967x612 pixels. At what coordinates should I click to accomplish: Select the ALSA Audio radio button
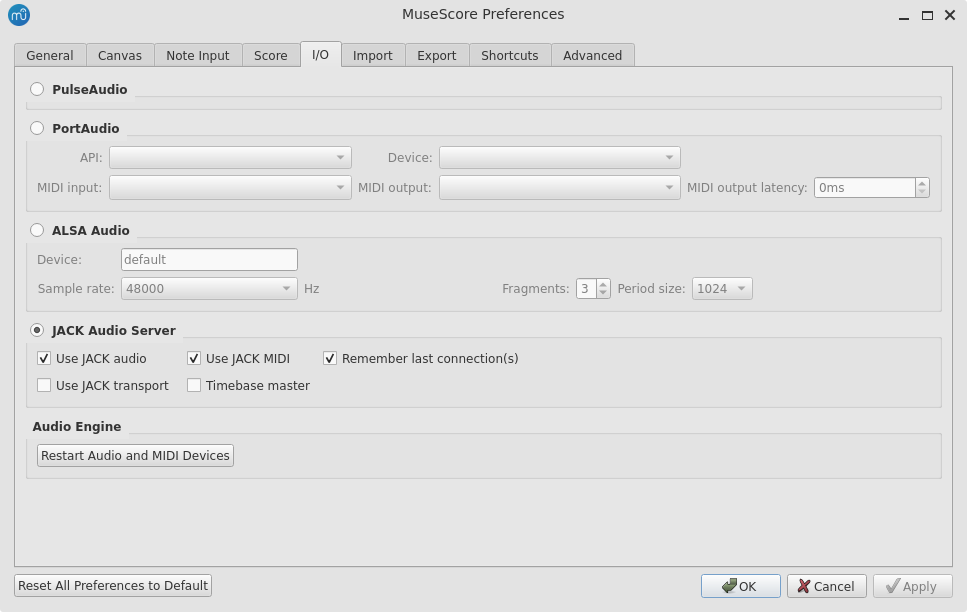[x=37, y=230]
